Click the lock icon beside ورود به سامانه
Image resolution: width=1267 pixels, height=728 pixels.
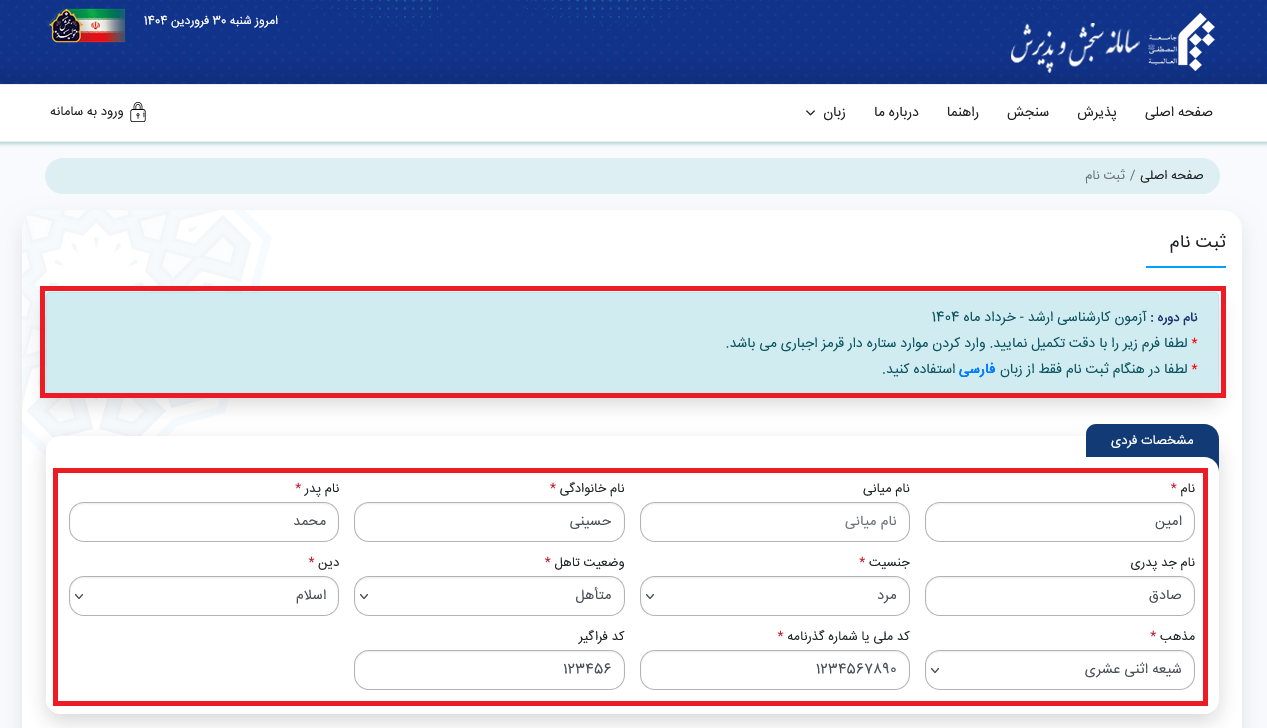click(138, 112)
